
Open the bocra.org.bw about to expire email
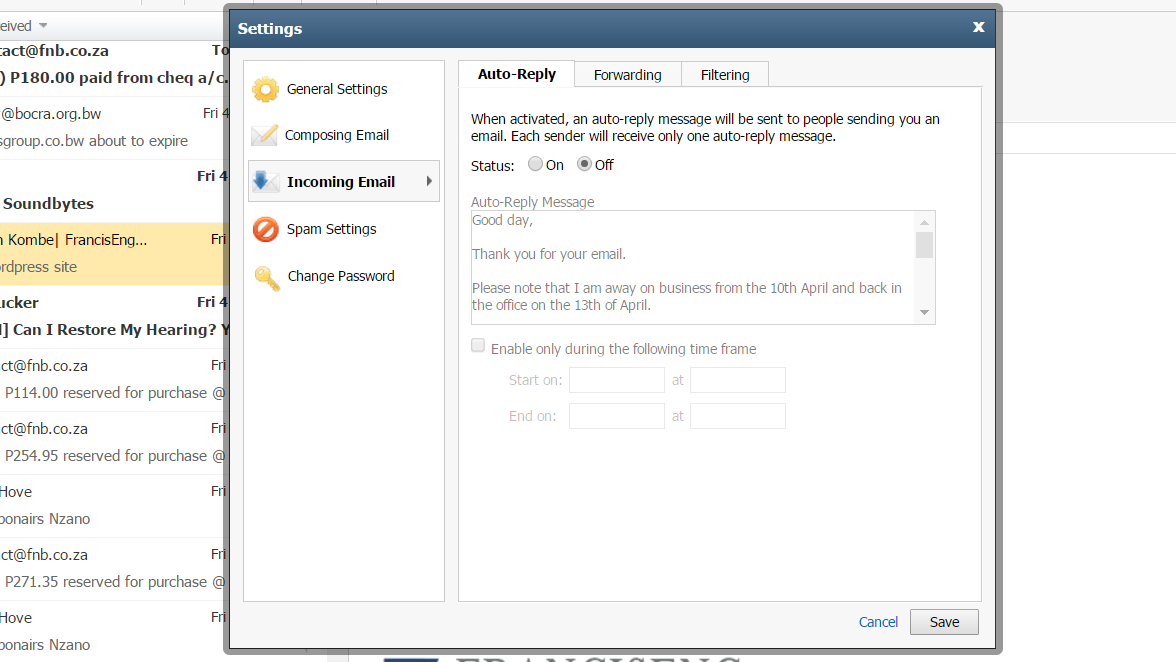point(112,127)
